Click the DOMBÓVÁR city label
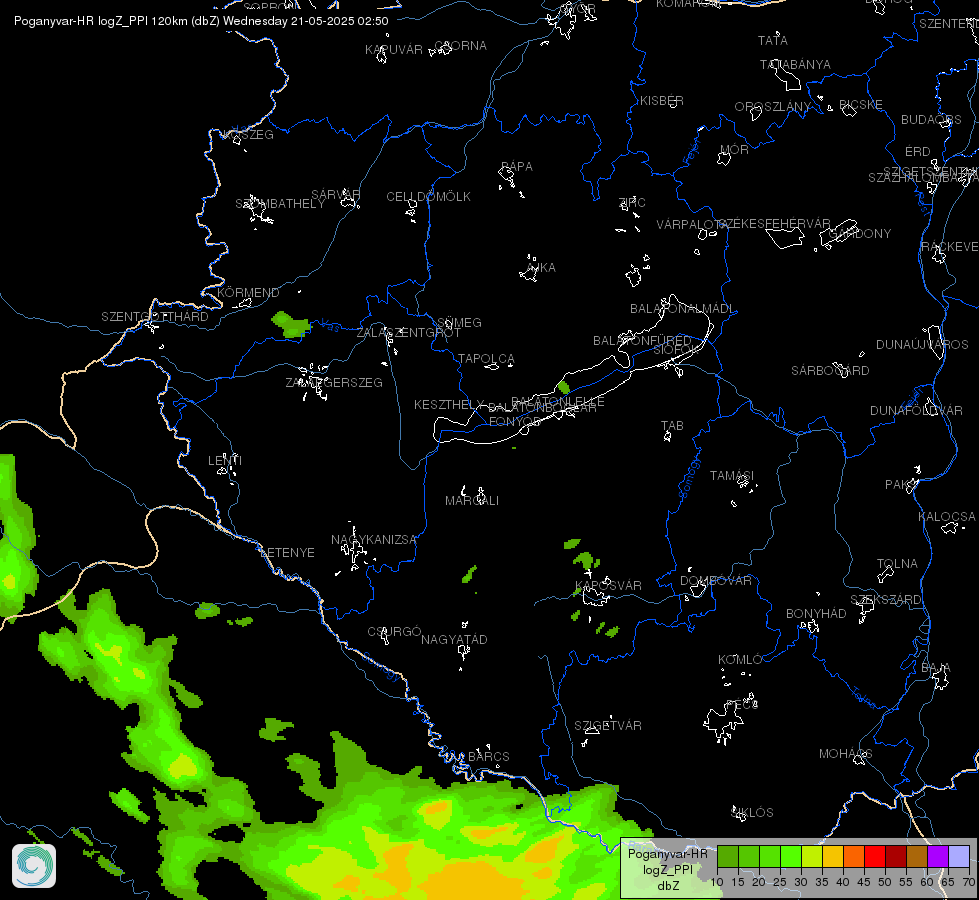Image resolution: width=979 pixels, height=900 pixels. [716, 581]
